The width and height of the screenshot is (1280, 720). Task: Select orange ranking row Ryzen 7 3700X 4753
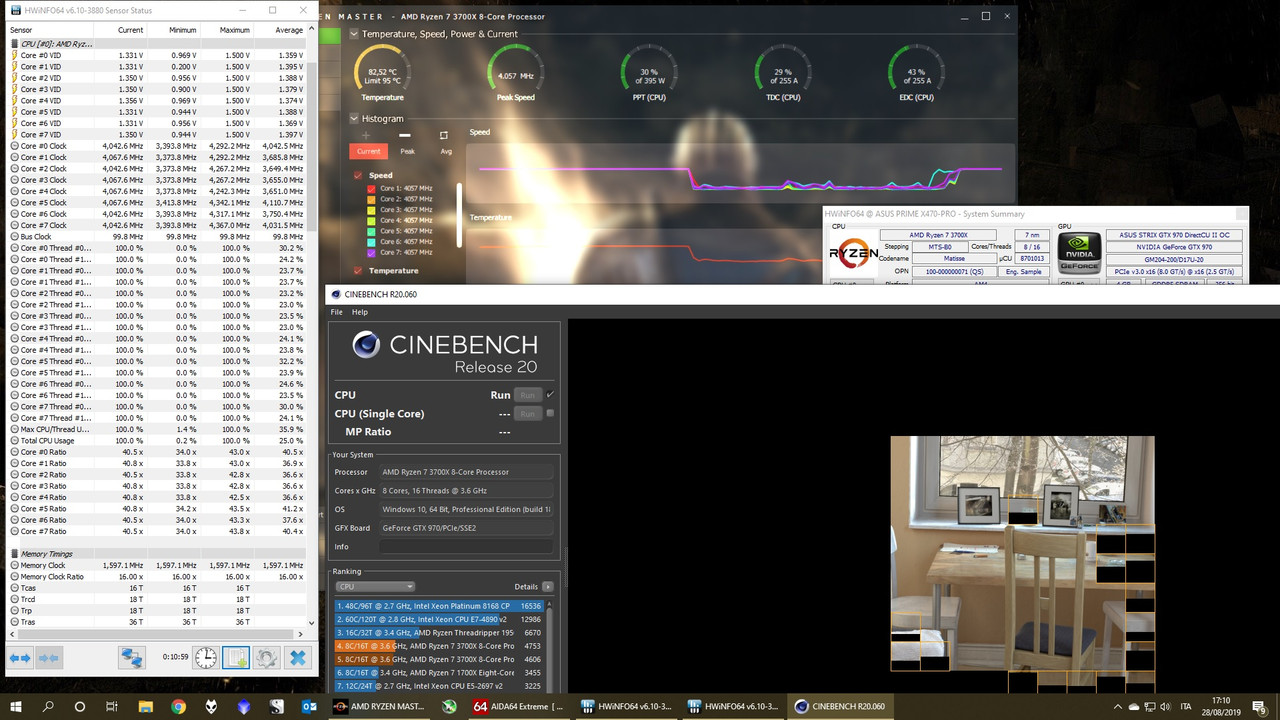[440, 646]
